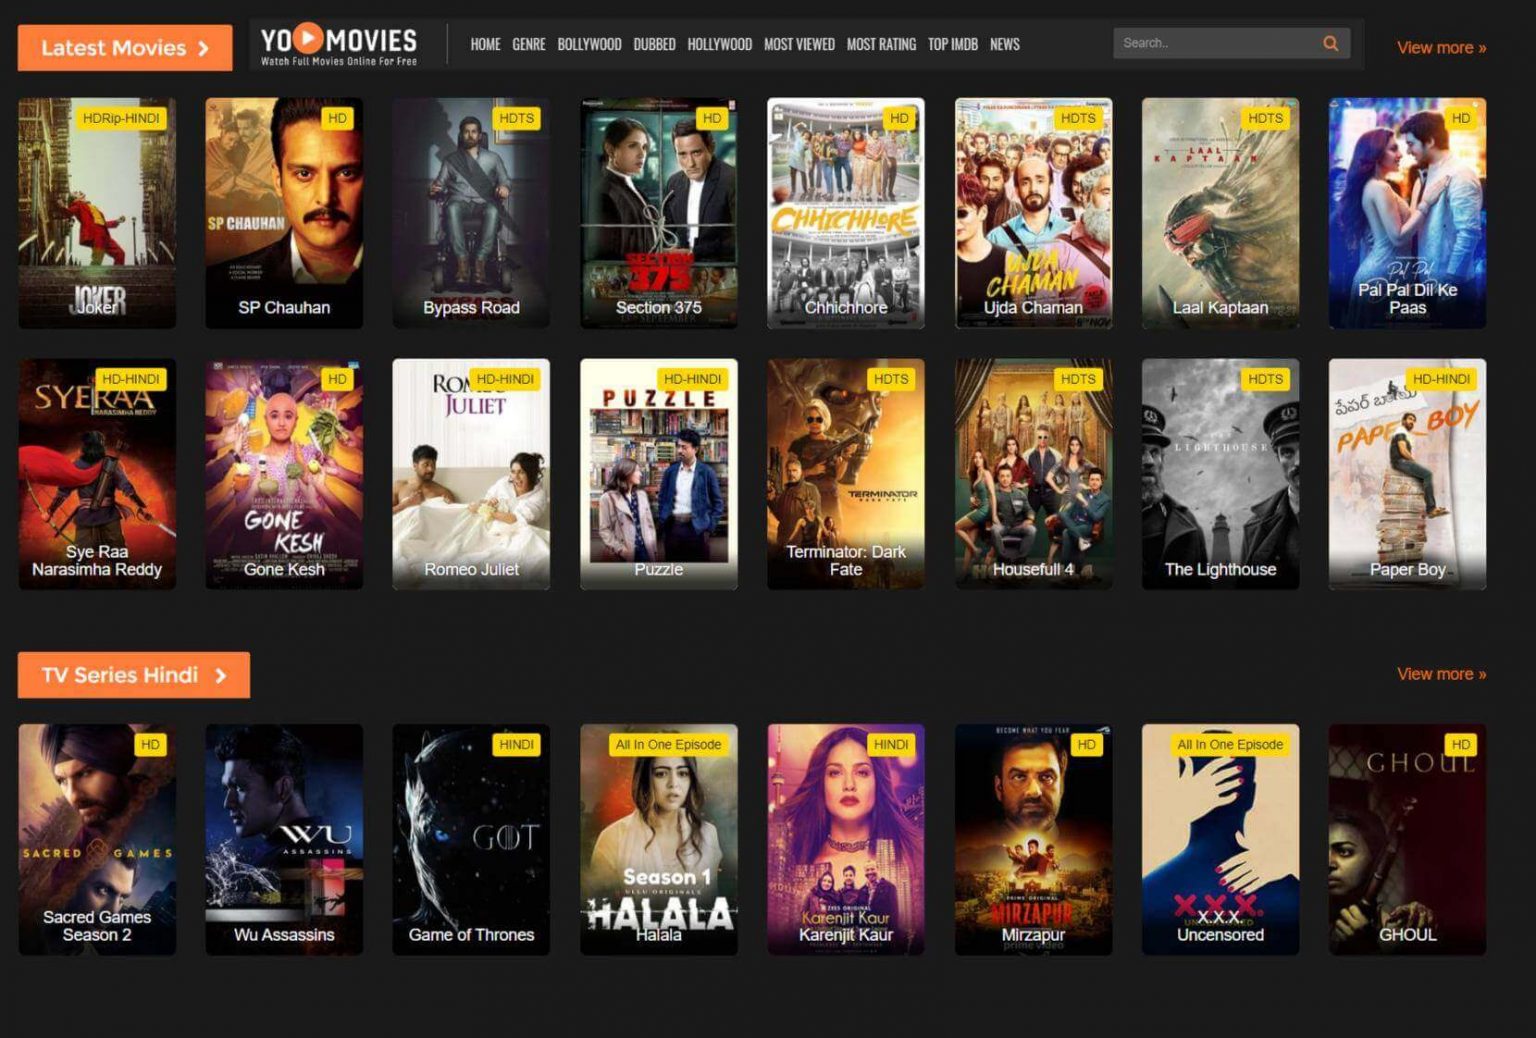Click the orange search magnifier icon
This screenshot has width=1536, height=1038.
1330,43
